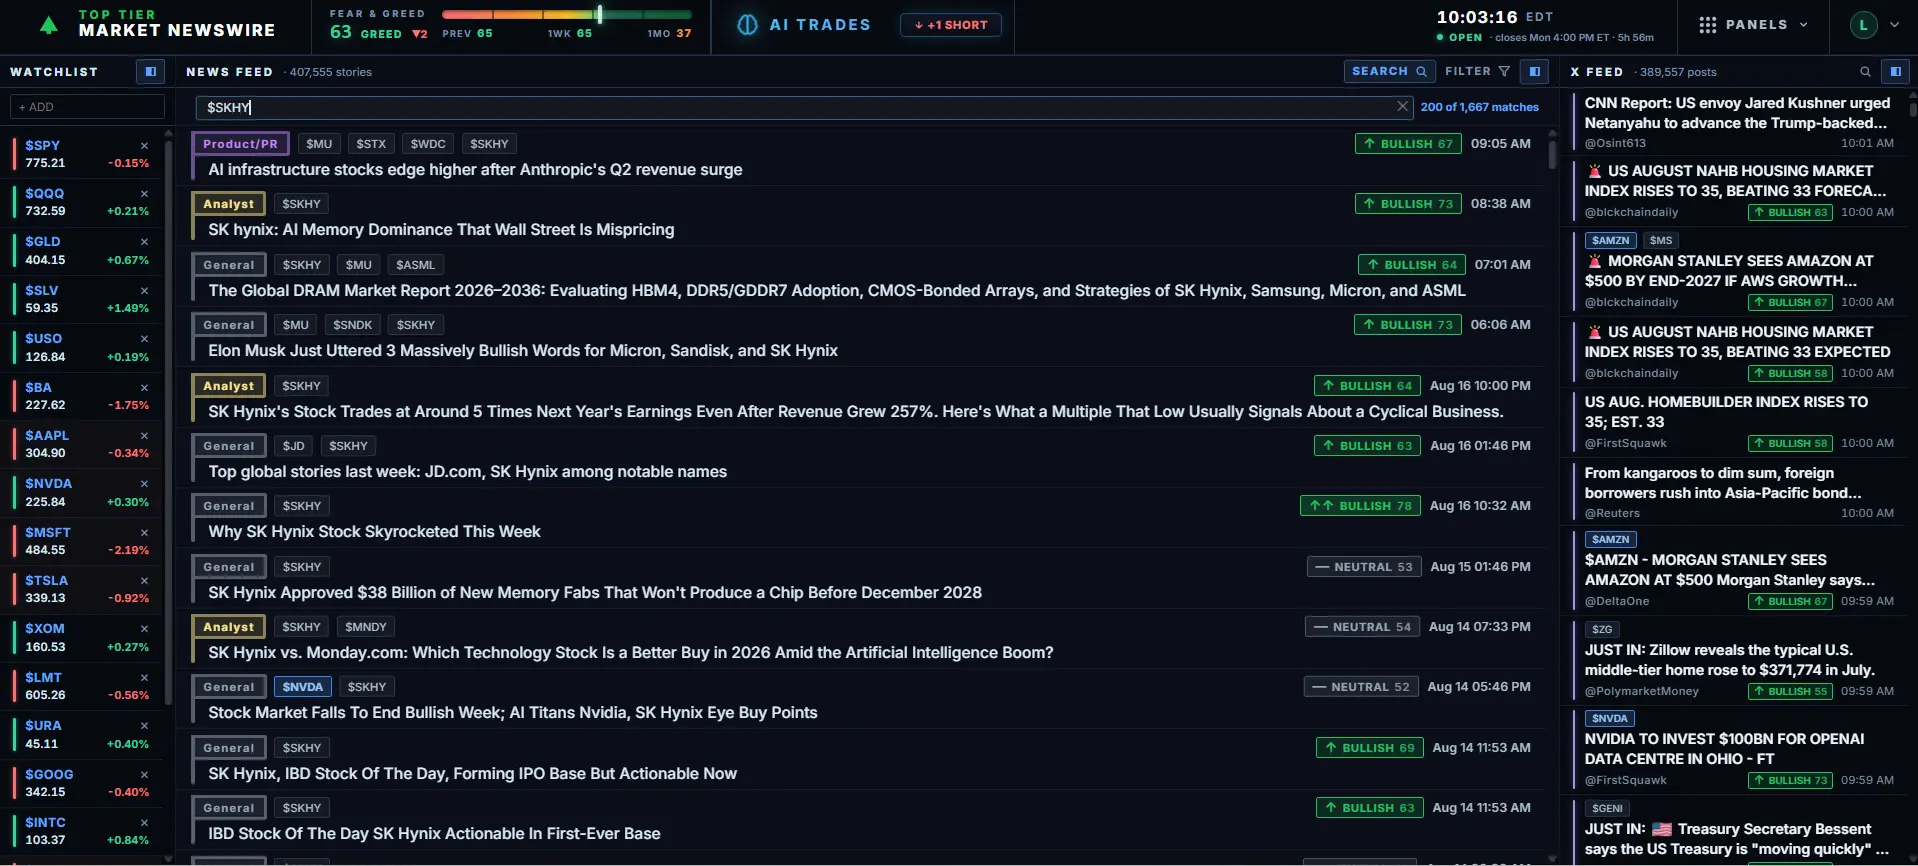Screen dimensions: 1918x866
Task: Remove $SPY from the watchlist
Action: [x=144, y=146]
